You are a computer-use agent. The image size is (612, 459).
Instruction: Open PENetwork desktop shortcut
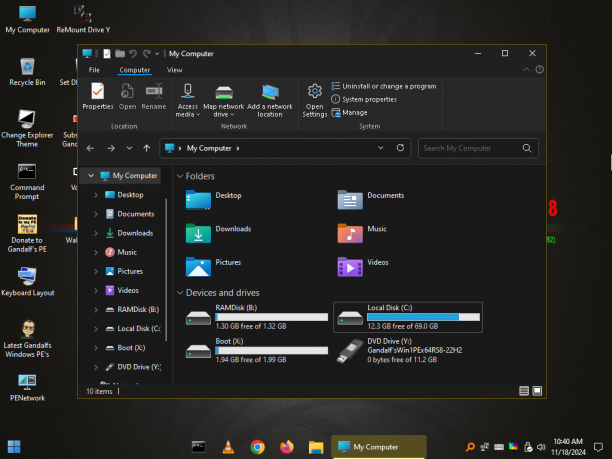click(27, 388)
